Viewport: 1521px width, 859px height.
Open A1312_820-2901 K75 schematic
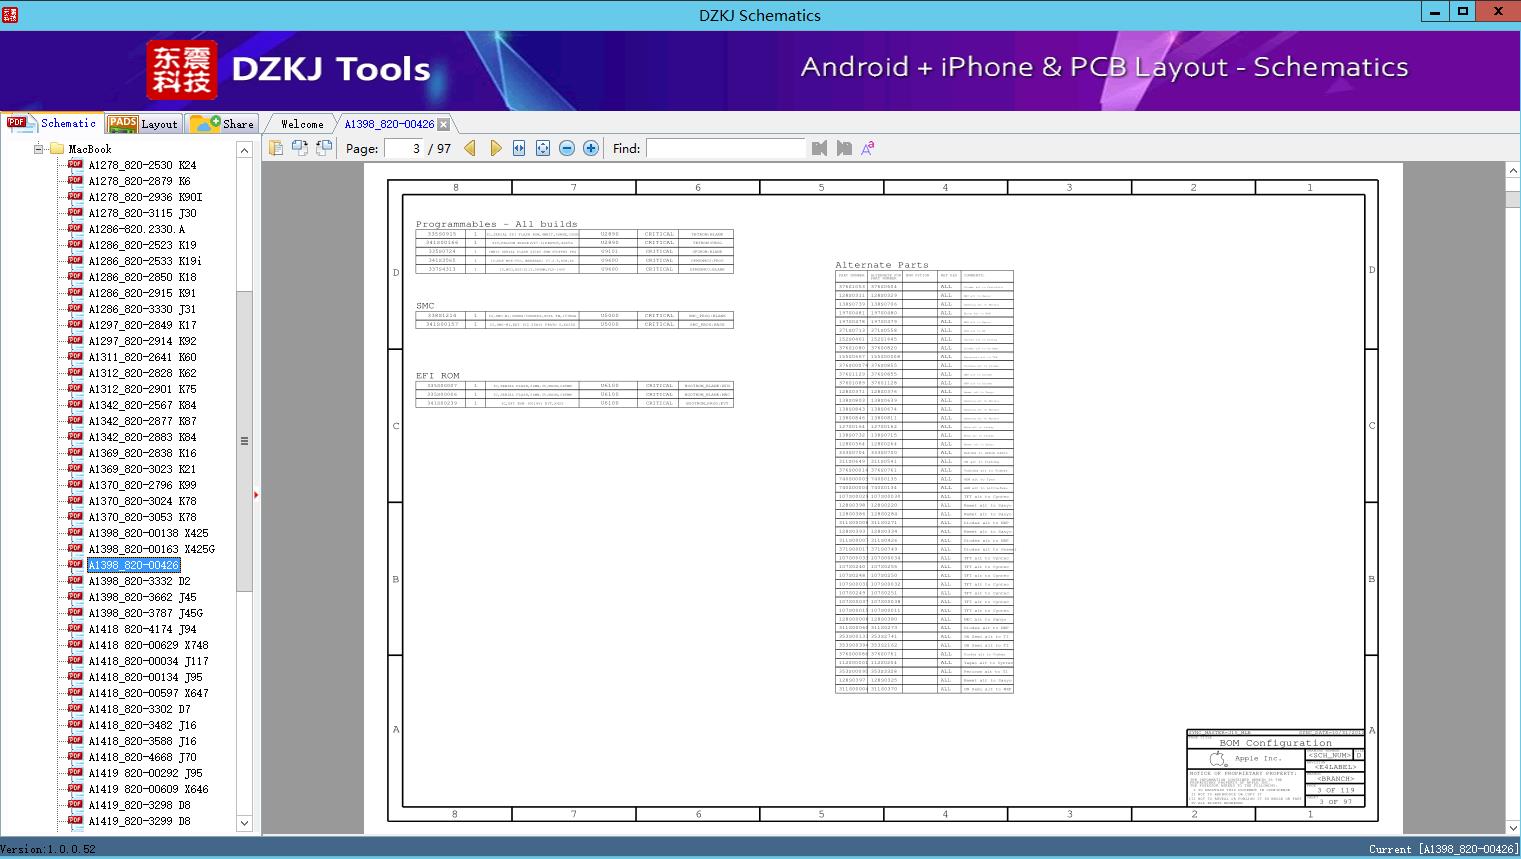point(142,389)
